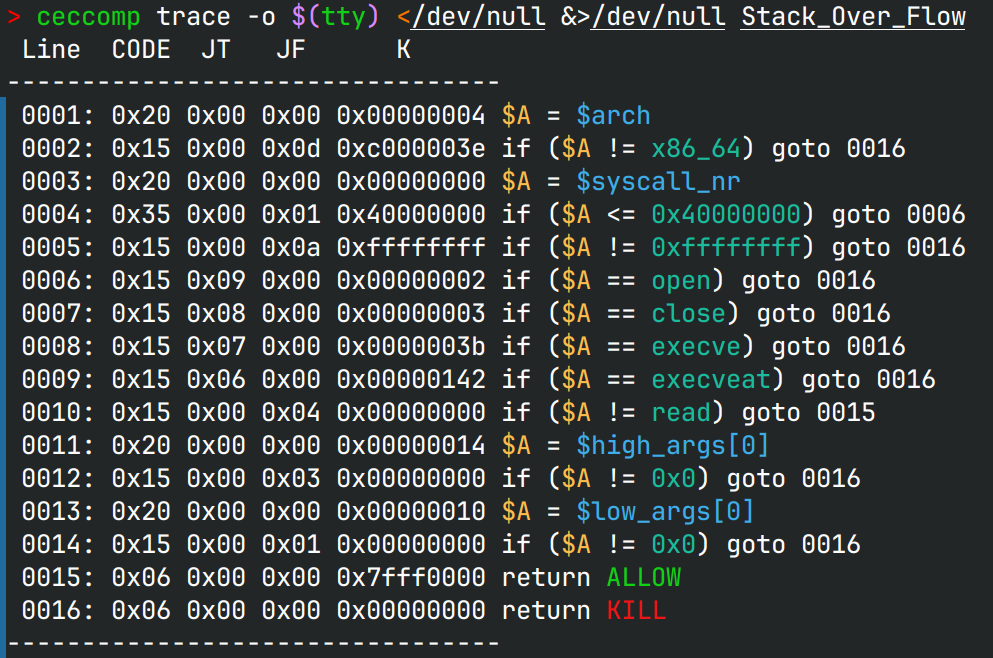Viewport: 993px width, 658px height.
Task: Select the $syscall_nr variable
Action: (x=658, y=182)
